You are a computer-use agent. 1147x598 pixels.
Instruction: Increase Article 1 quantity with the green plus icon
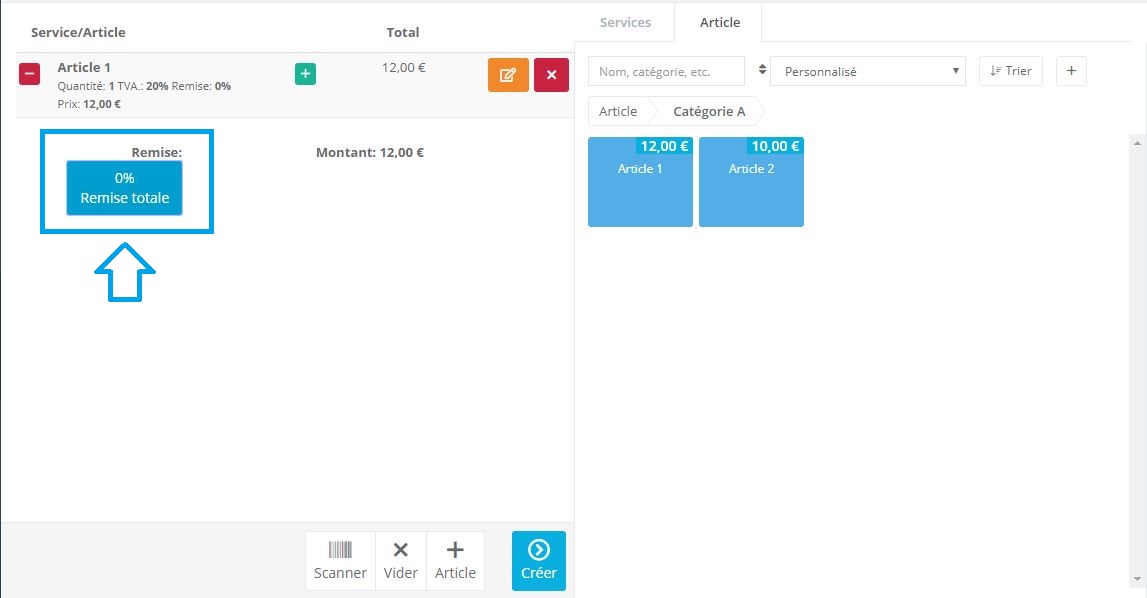pyautogui.click(x=305, y=74)
